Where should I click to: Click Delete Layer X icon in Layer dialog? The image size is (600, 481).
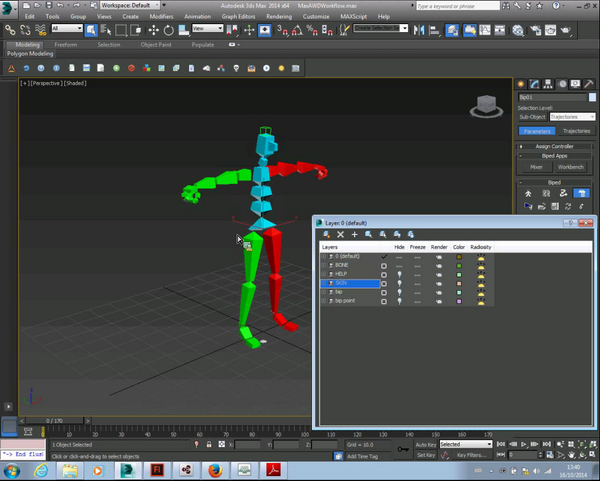click(340, 234)
